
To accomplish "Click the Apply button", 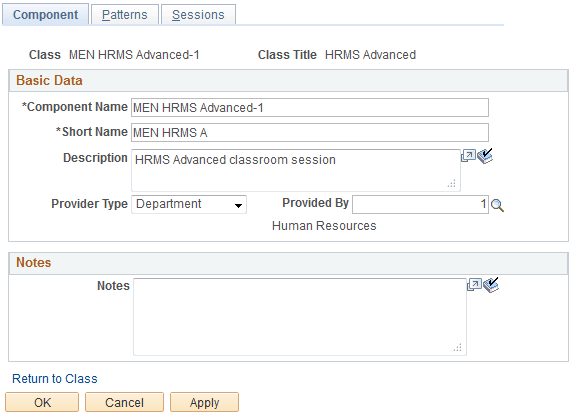I will pyautogui.click(x=205, y=402).
